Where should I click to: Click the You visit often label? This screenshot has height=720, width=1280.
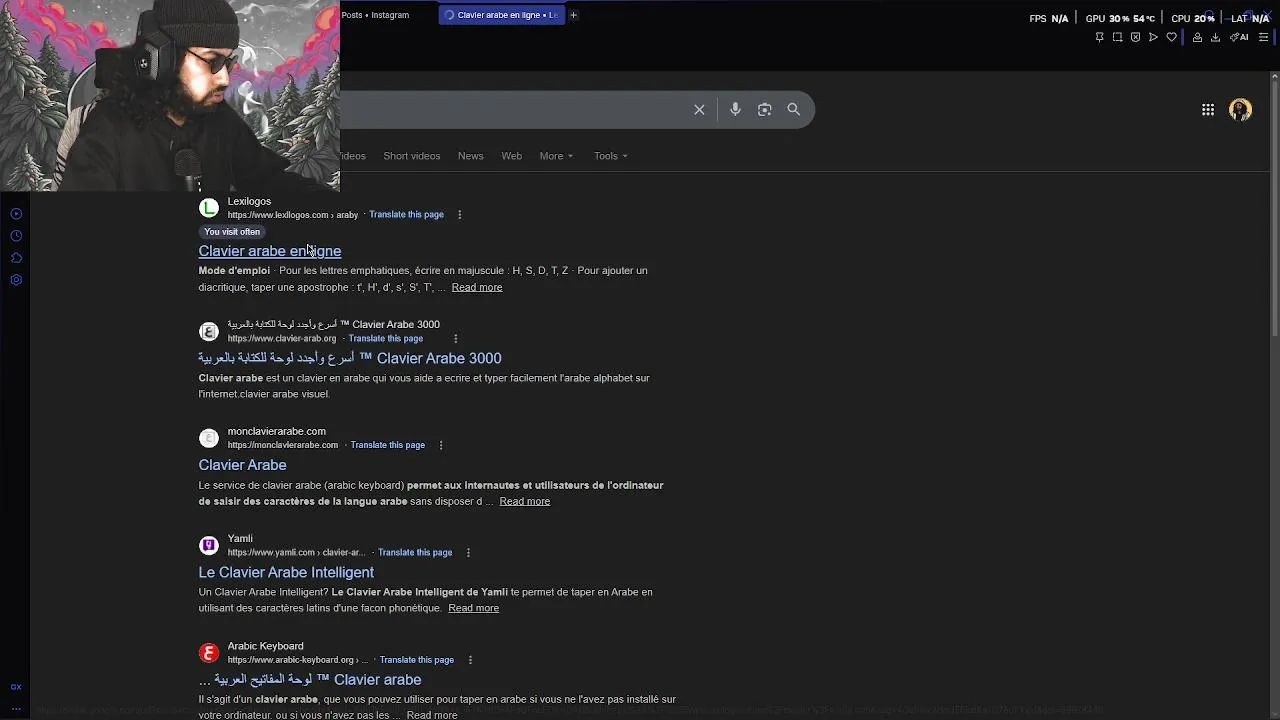(x=232, y=232)
